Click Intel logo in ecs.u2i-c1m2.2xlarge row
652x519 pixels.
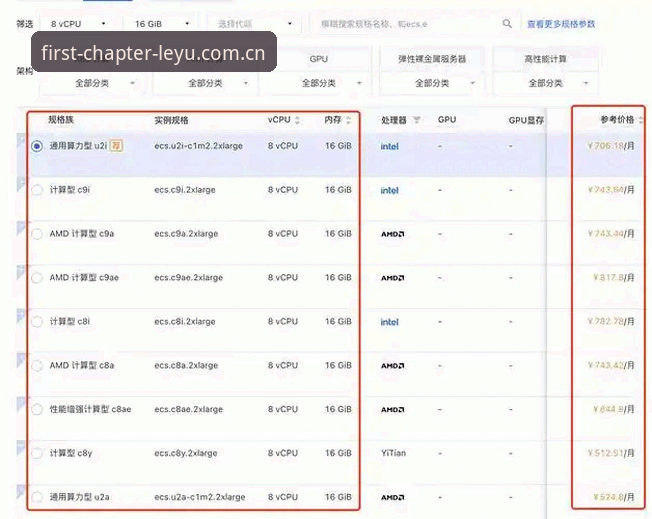(389, 146)
